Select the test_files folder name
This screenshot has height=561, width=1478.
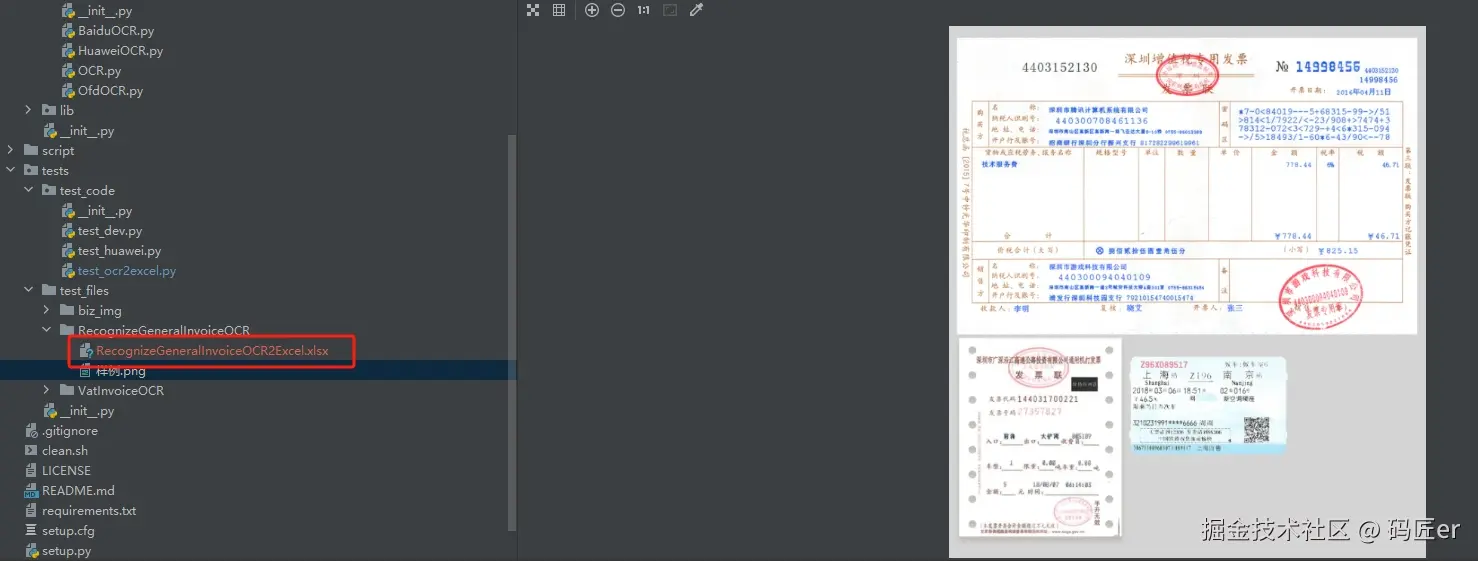[84, 291]
